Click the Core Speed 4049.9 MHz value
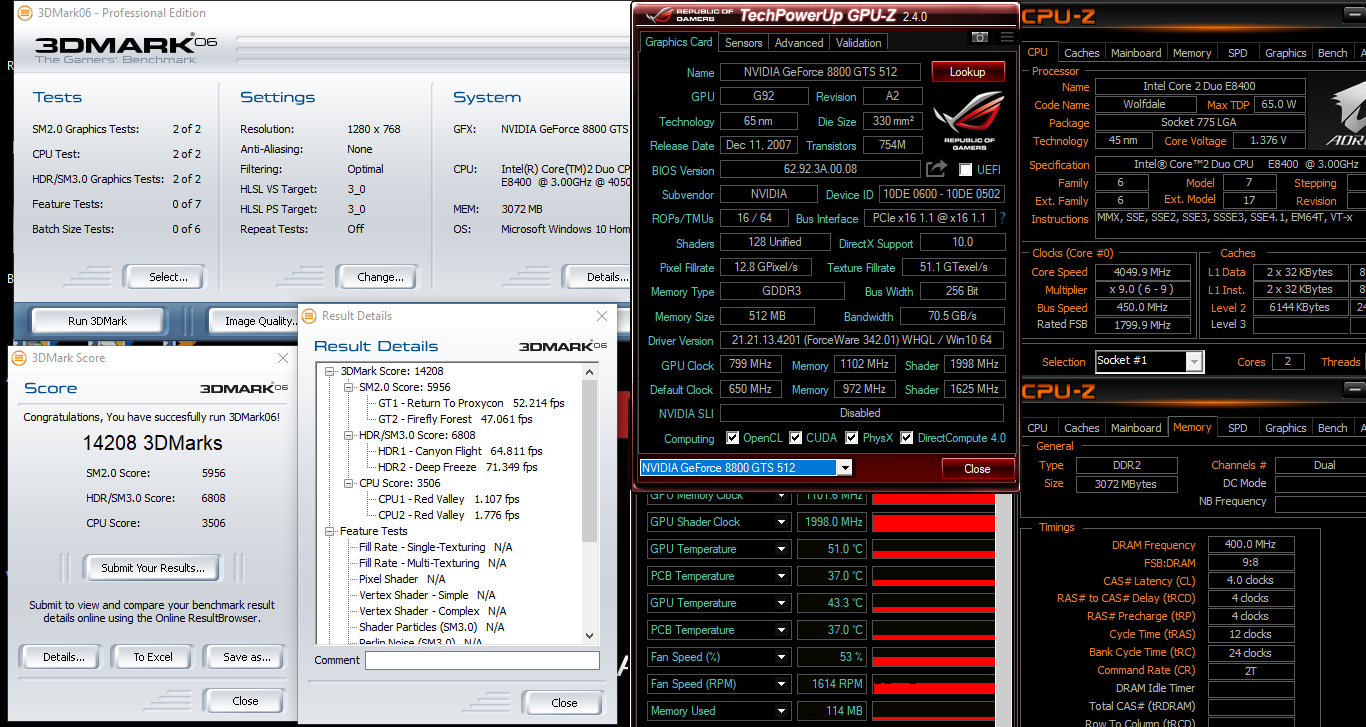The image size is (1366, 727). (1143, 272)
